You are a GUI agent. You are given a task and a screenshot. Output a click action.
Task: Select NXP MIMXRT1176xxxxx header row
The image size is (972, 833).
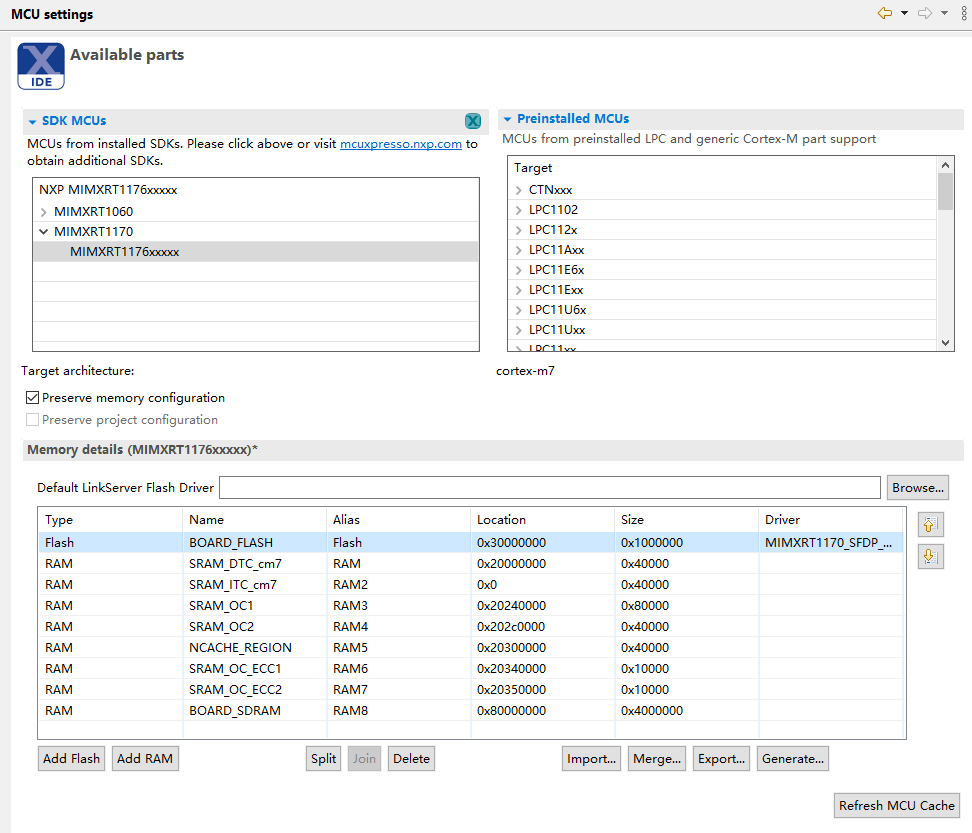pyautogui.click(x=255, y=190)
